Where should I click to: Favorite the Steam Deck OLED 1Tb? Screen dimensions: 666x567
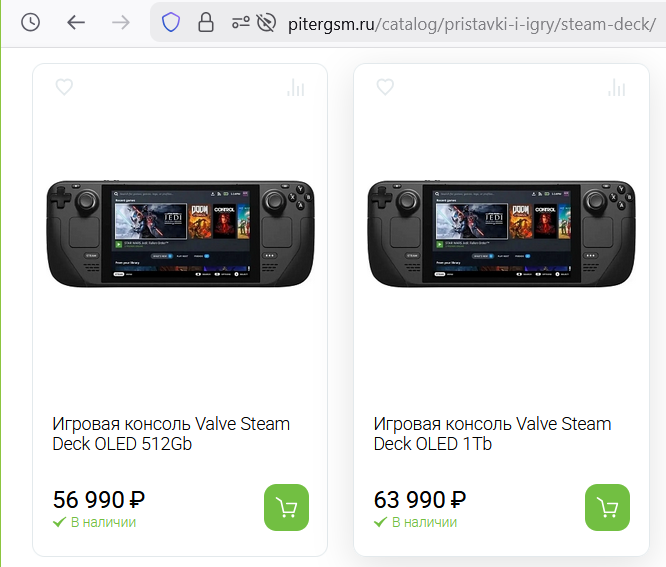coord(385,87)
